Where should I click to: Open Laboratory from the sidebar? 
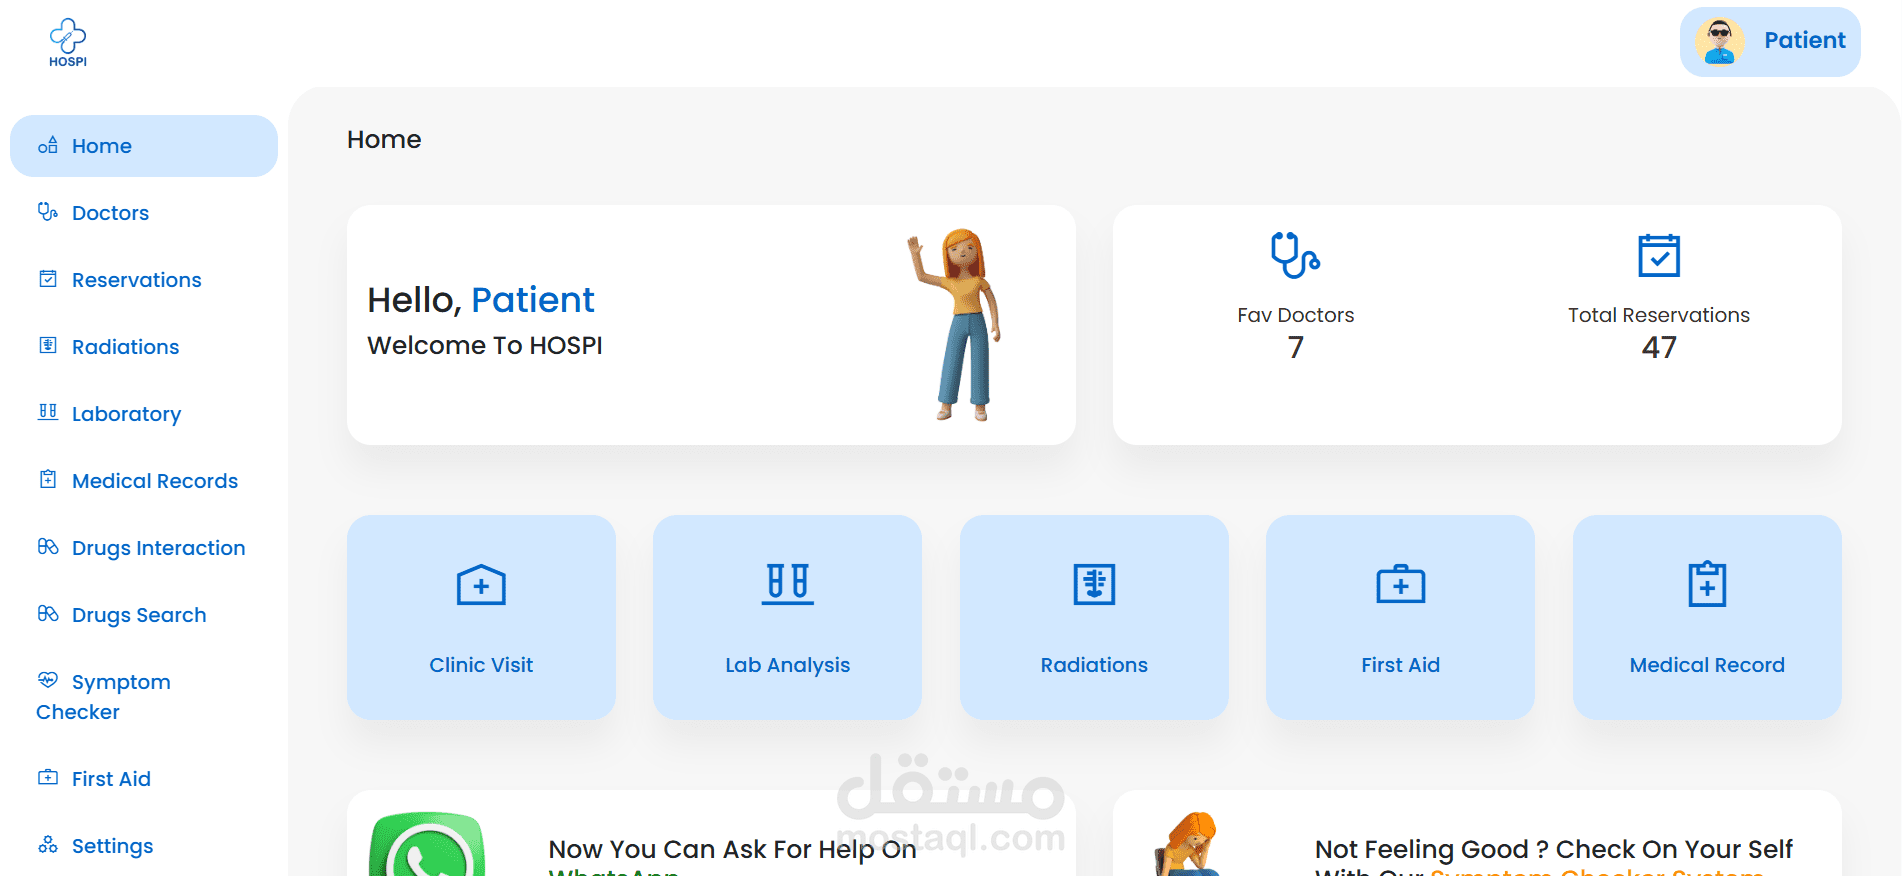click(x=144, y=414)
